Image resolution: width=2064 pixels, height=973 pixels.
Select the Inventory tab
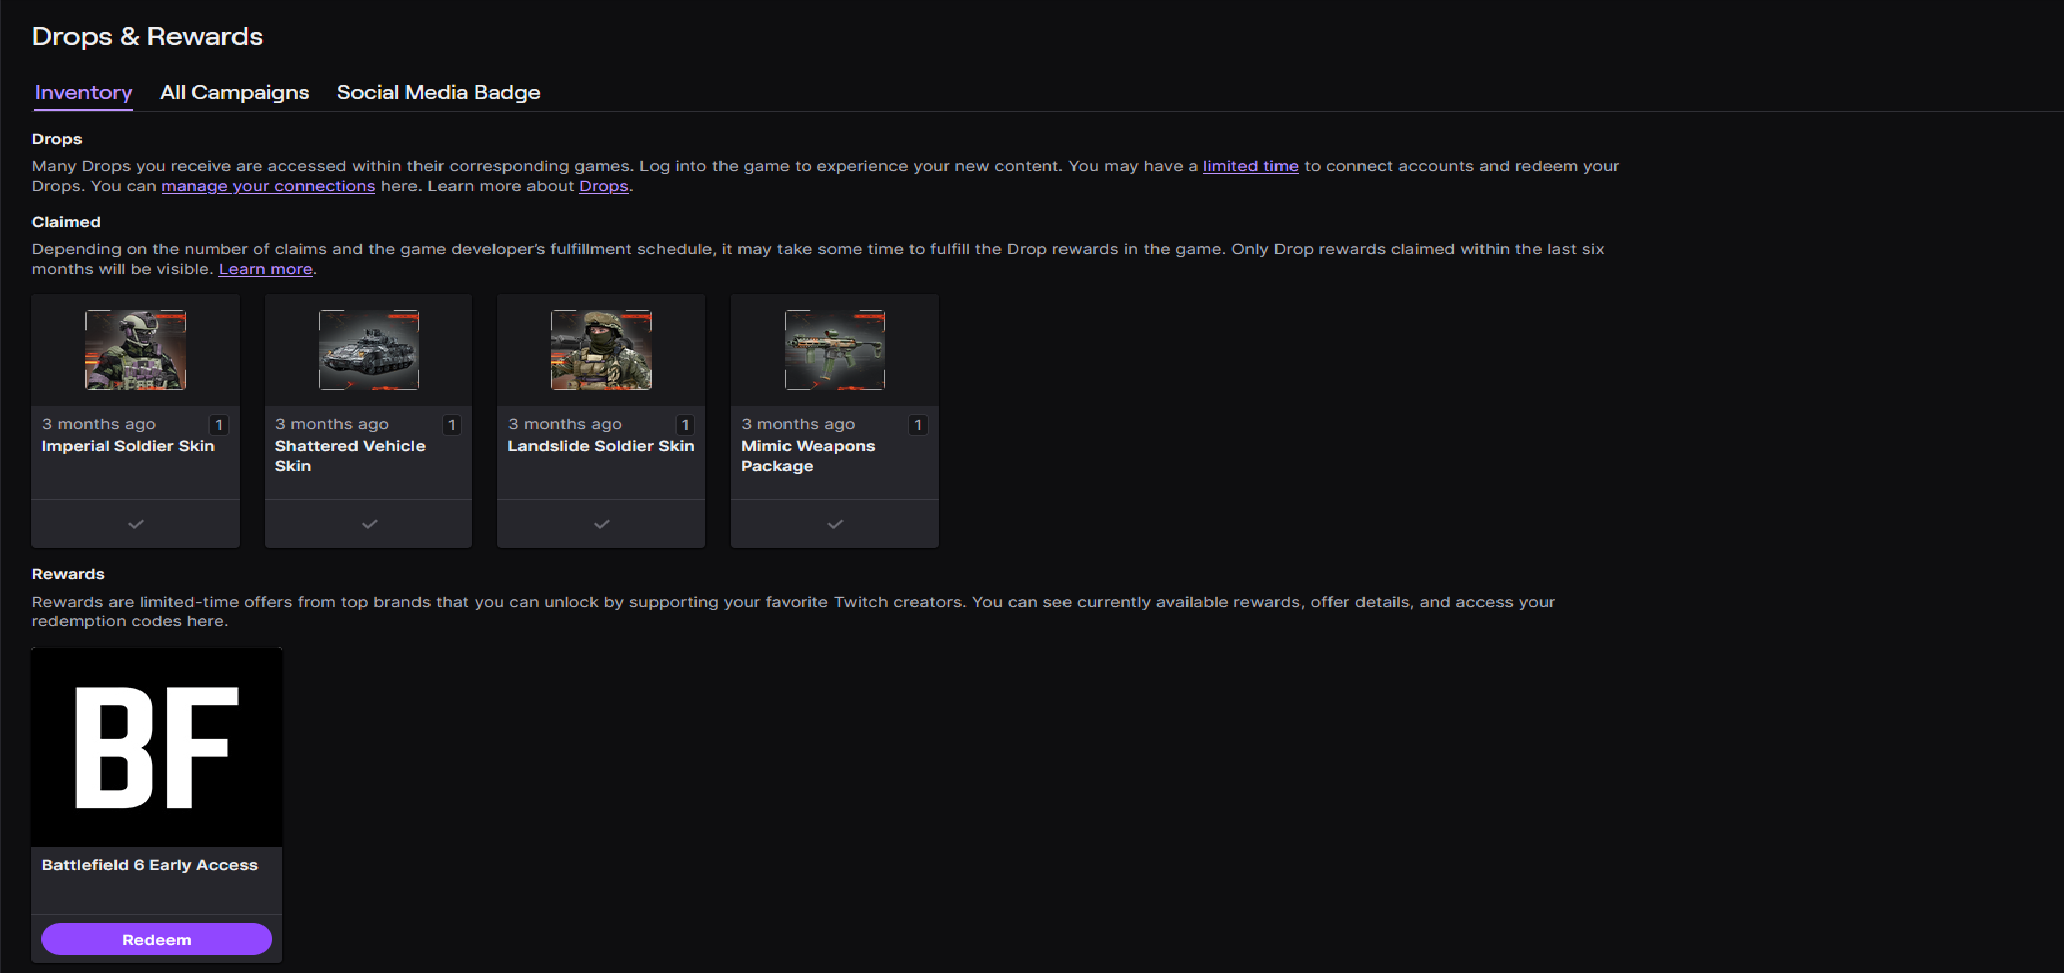pyautogui.click(x=83, y=92)
